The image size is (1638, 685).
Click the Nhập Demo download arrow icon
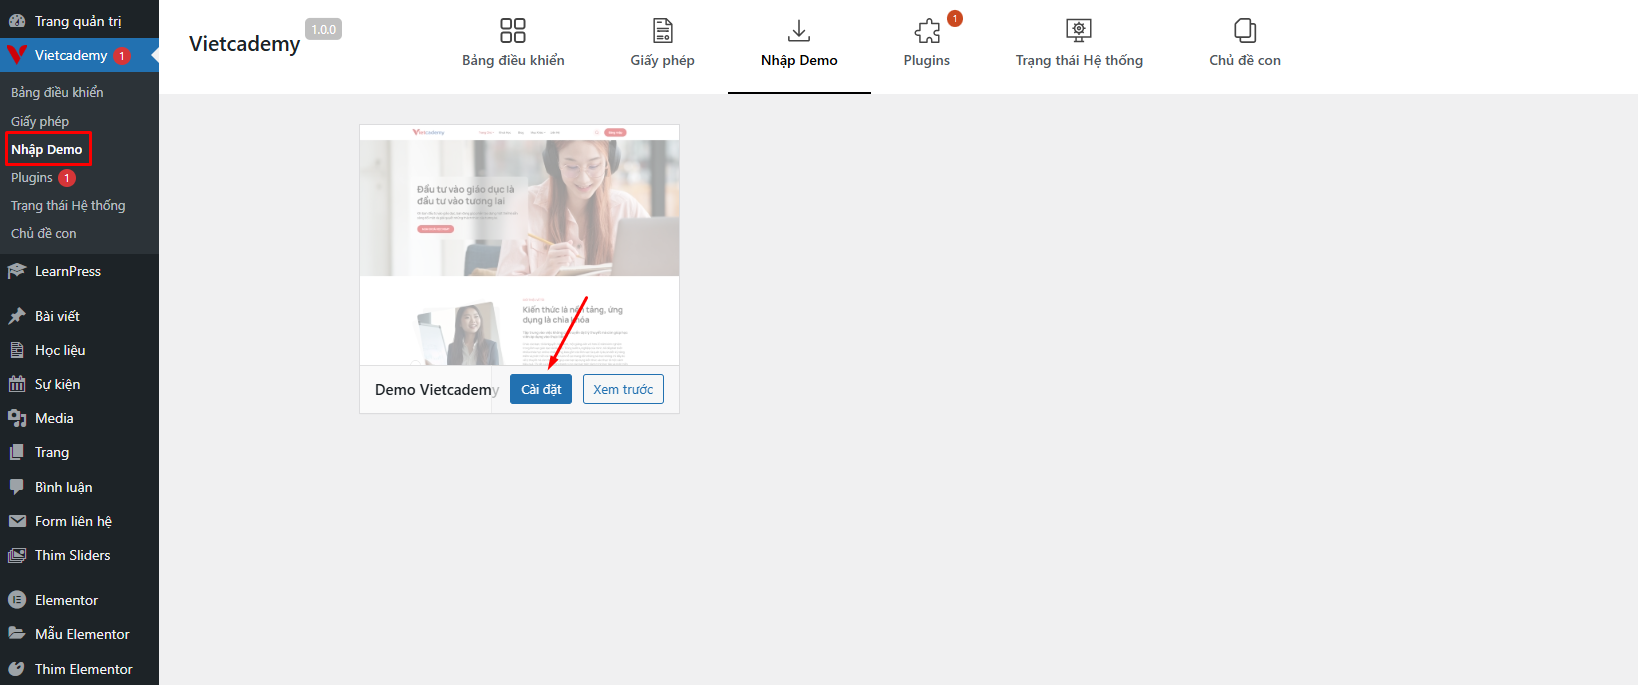click(799, 30)
